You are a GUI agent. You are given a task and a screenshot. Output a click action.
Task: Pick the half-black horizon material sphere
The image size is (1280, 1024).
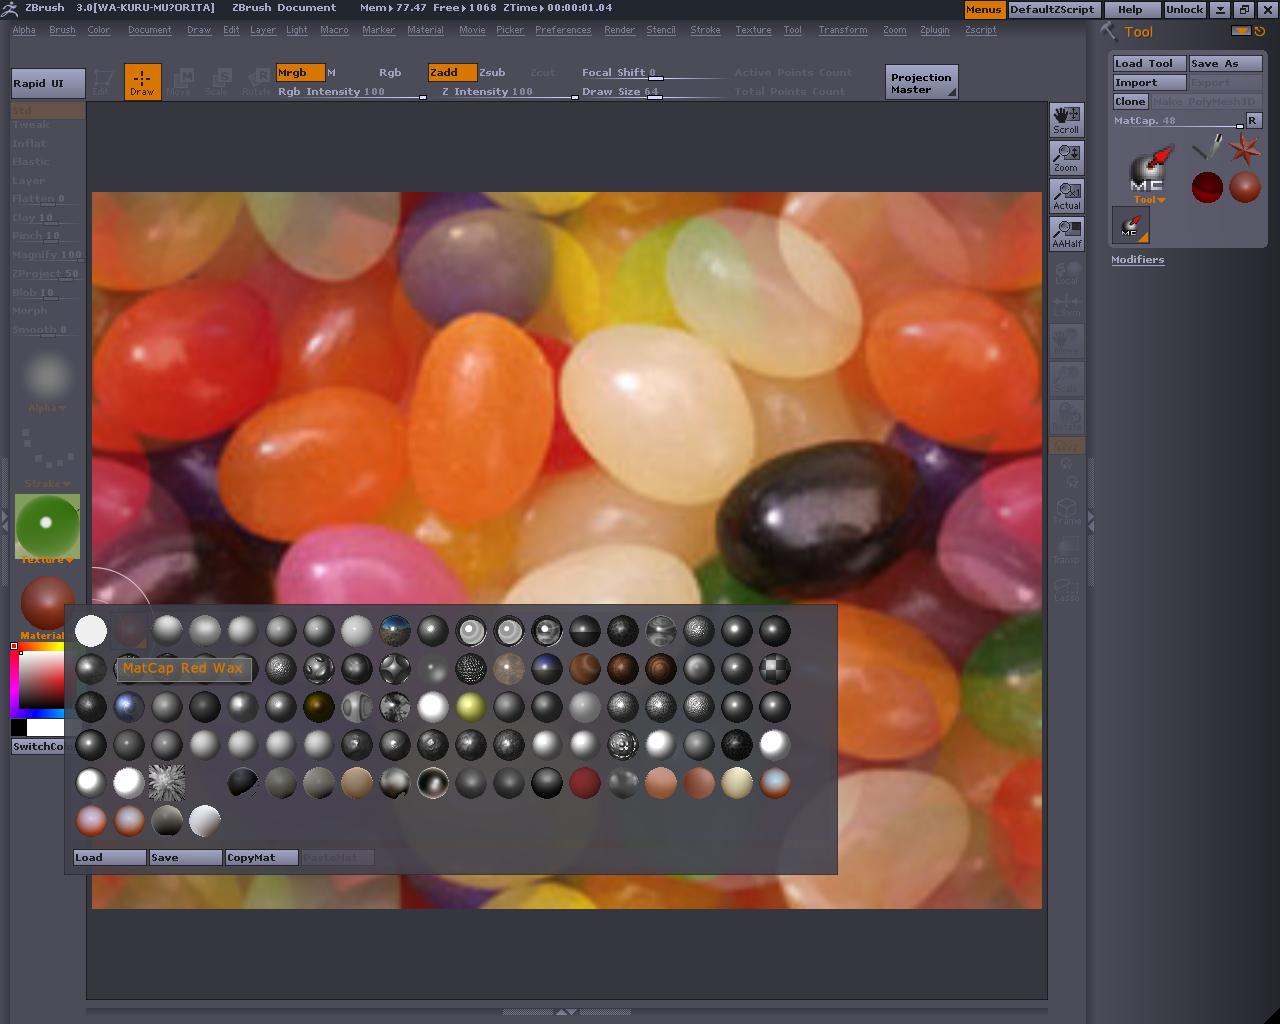click(585, 631)
